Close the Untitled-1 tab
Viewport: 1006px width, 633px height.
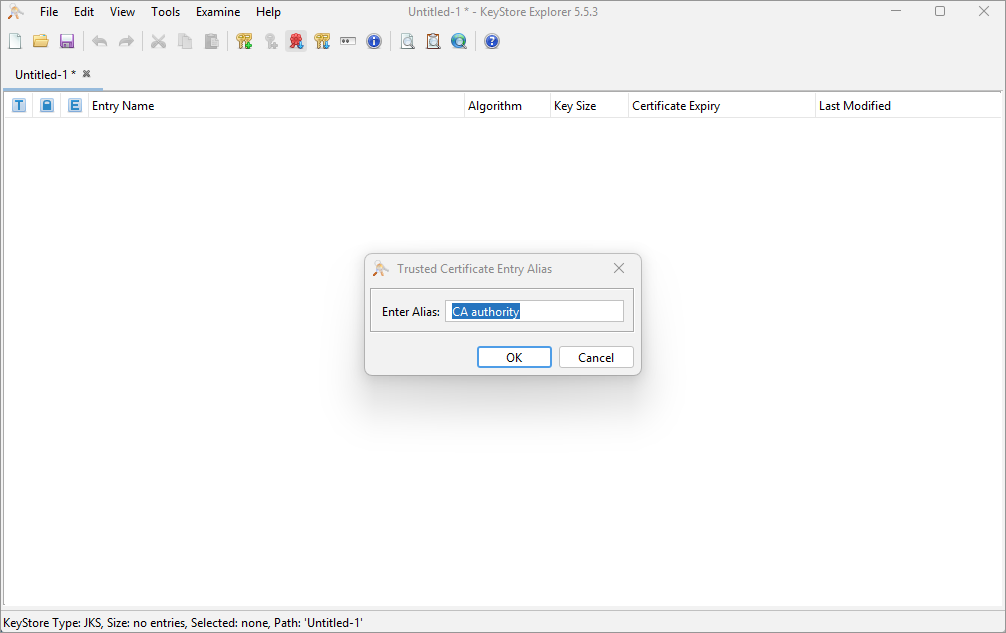(x=87, y=74)
